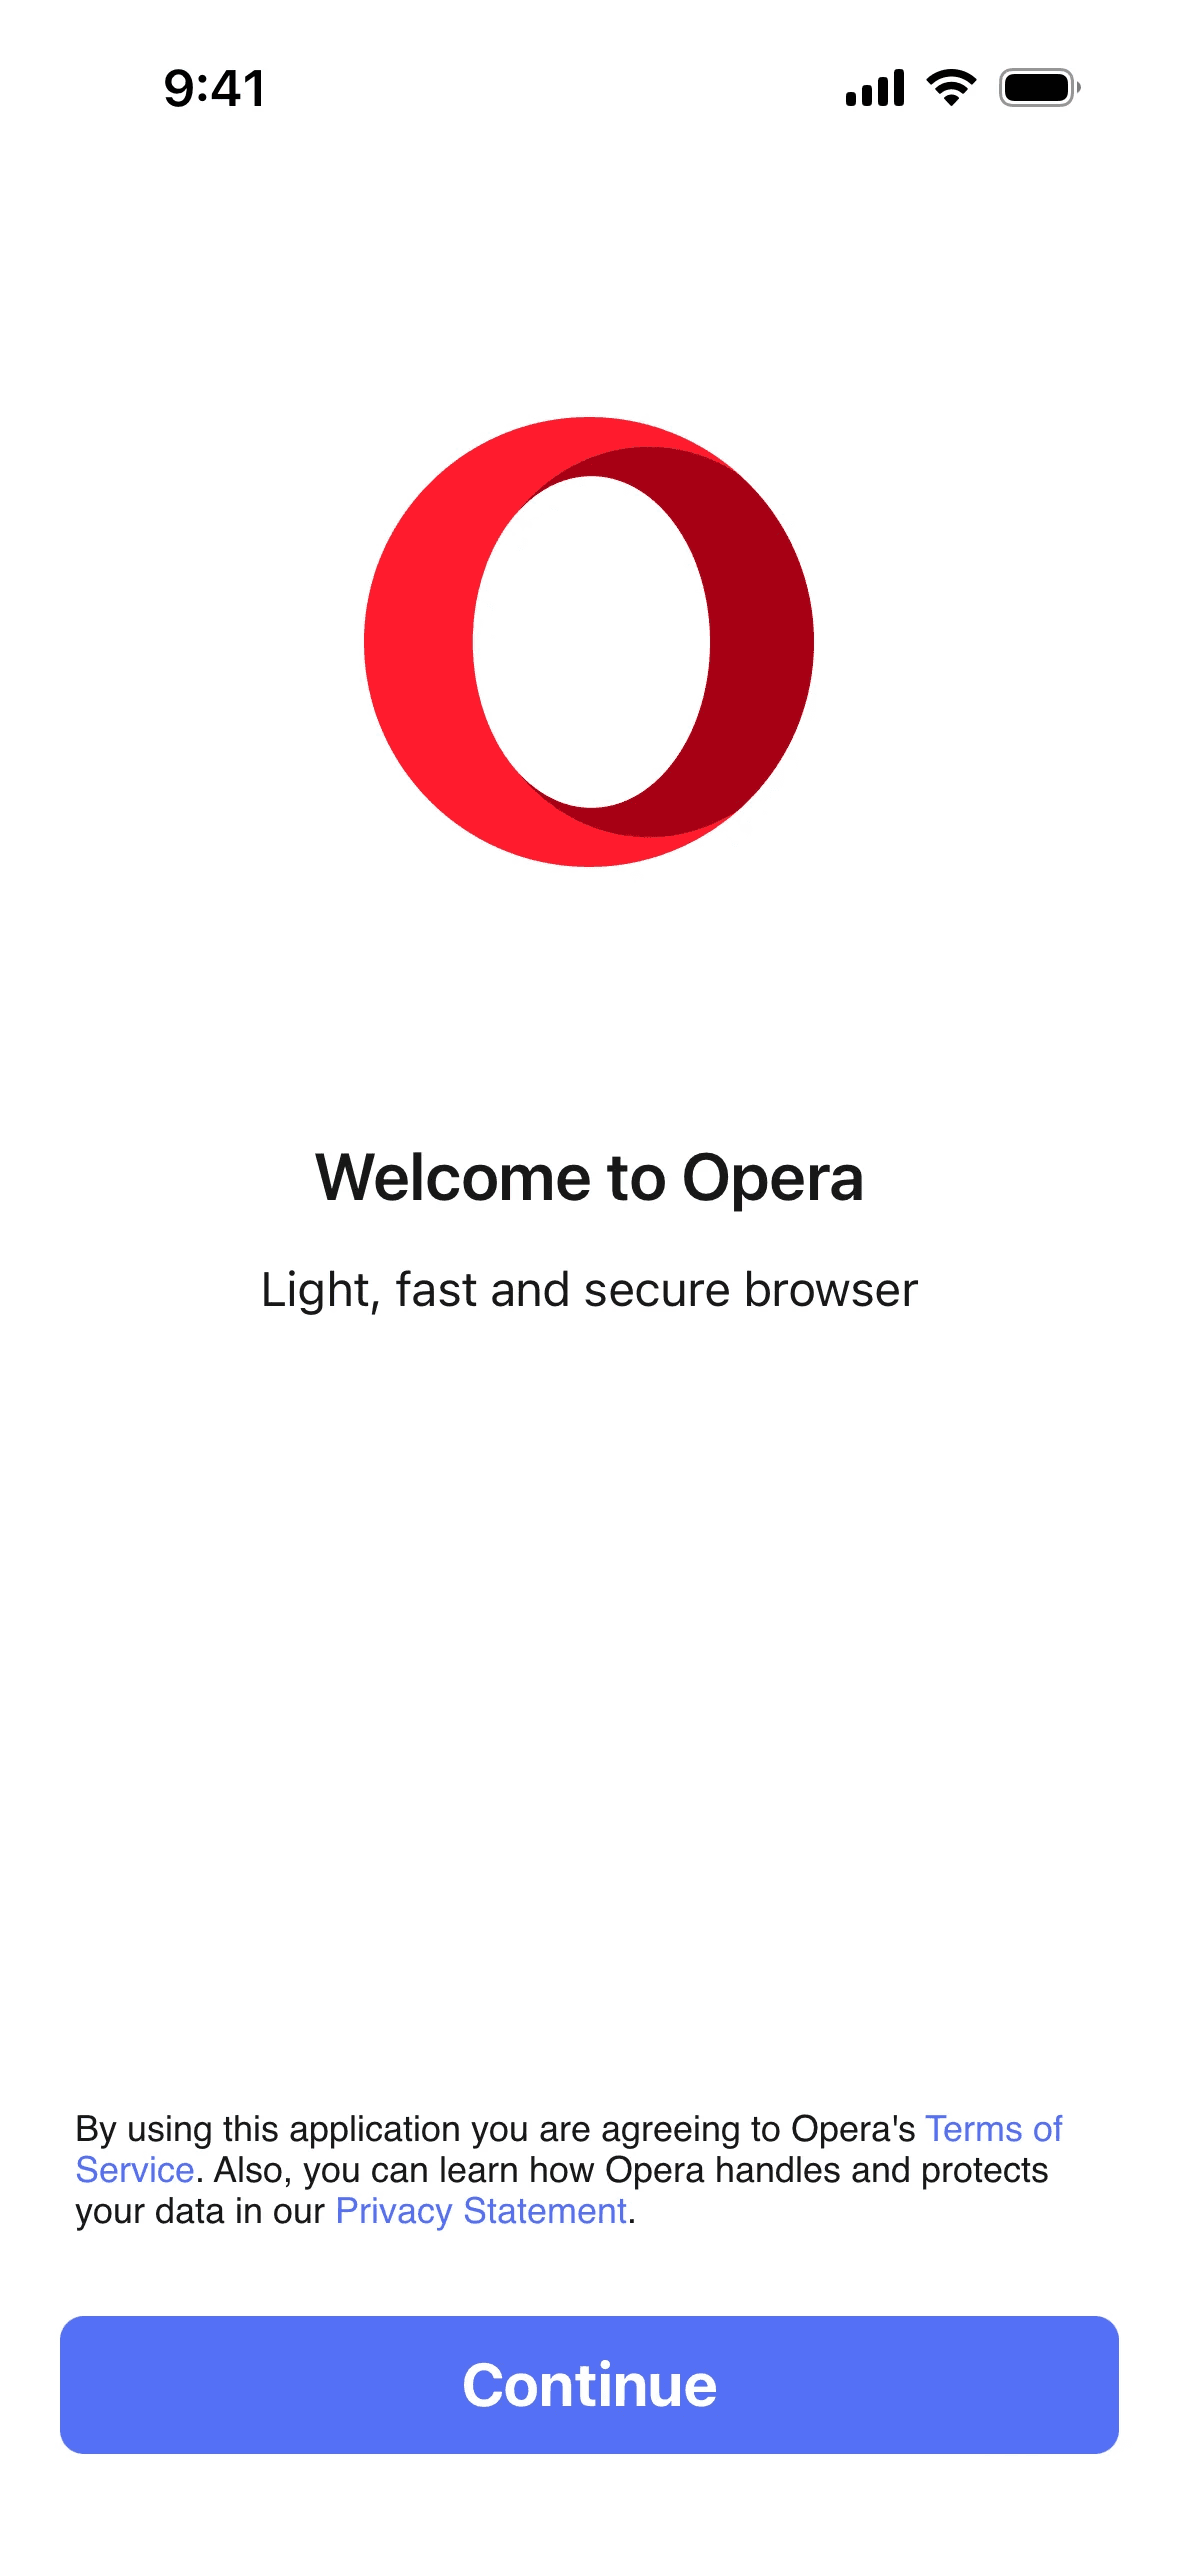The height and width of the screenshot is (2556, 1179).
Task: Open the Terms of Service link
Action: [x=993, y=2129]
